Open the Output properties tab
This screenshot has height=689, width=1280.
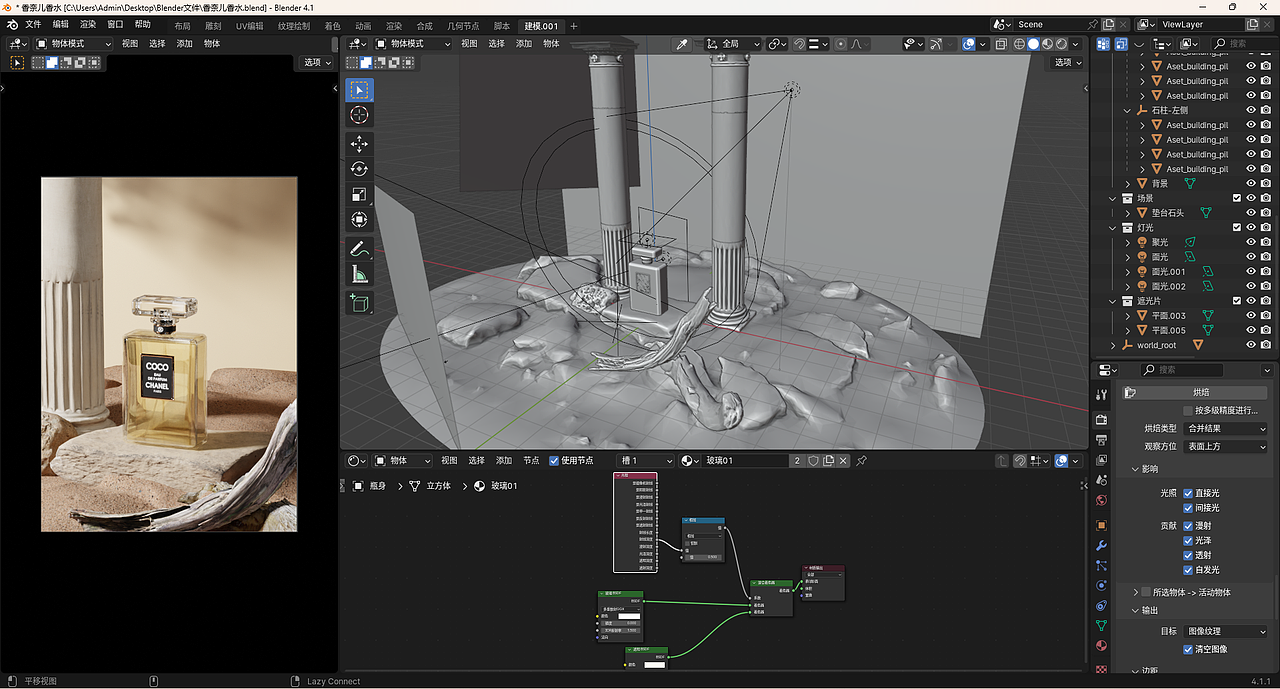coord(1102,440)
